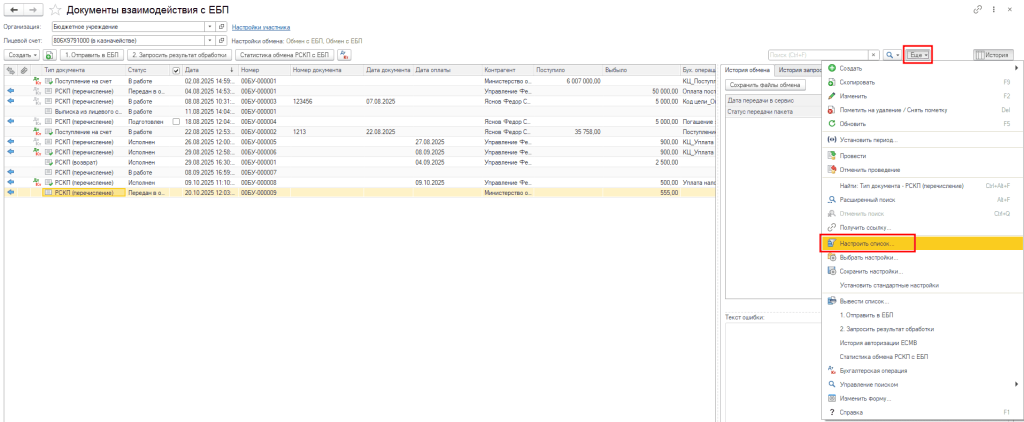Open accounting operation Дт/Кт toolbar icon
The height and width of the screenshot is (422, 1024).
click(x=344, y=54)
